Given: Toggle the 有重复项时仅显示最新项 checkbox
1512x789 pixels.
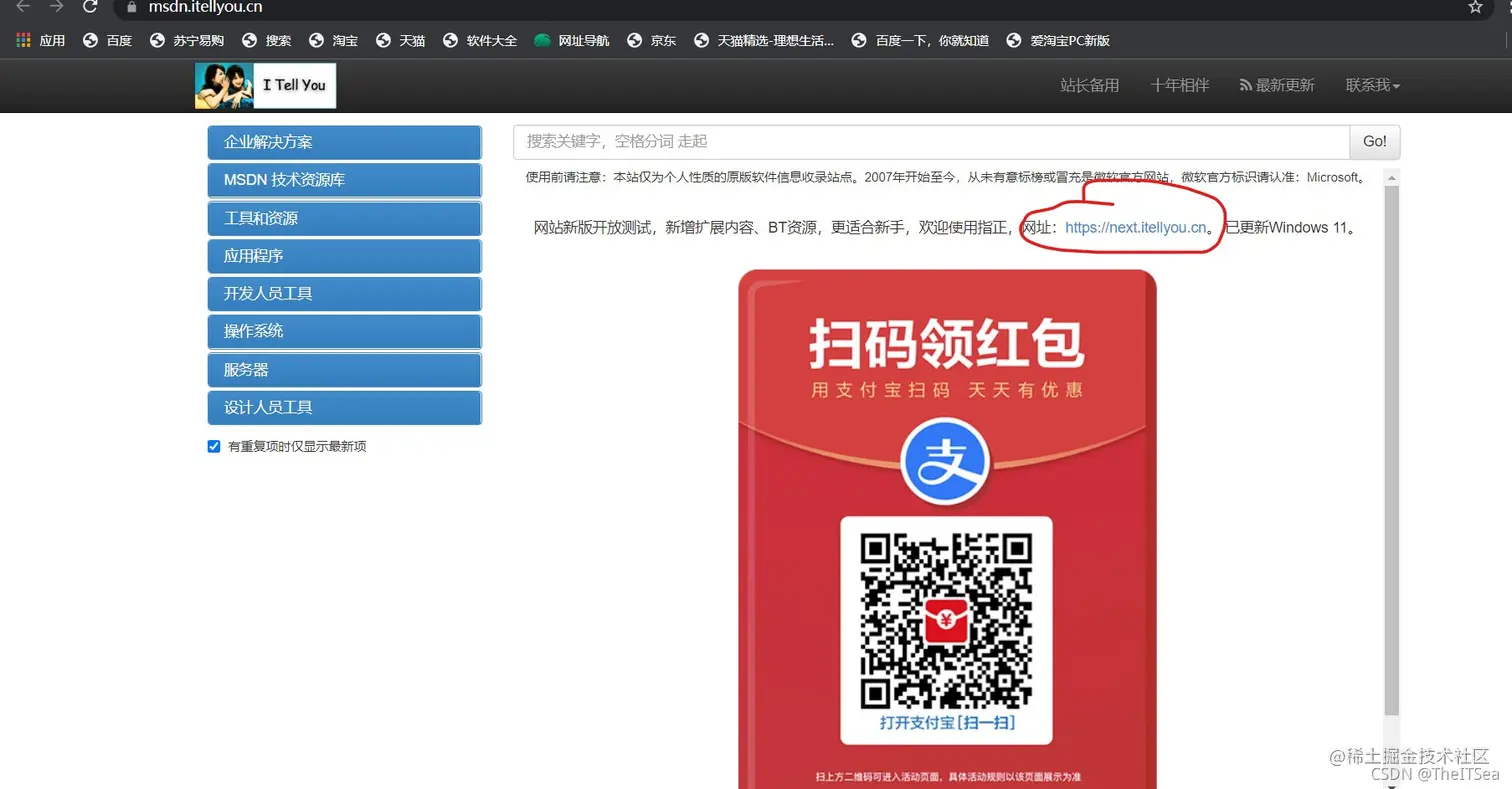Looking at the screenshot, I should [213, 446].
